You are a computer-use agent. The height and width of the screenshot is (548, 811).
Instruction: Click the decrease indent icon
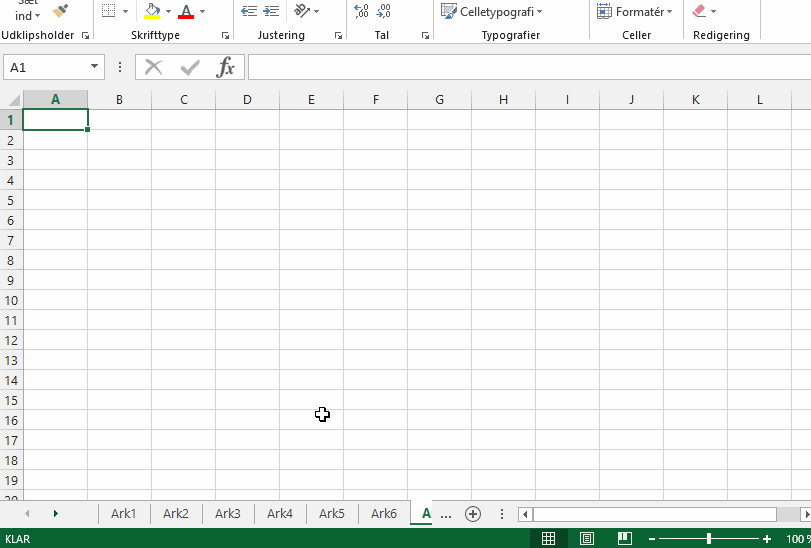[x=249, y=11]
